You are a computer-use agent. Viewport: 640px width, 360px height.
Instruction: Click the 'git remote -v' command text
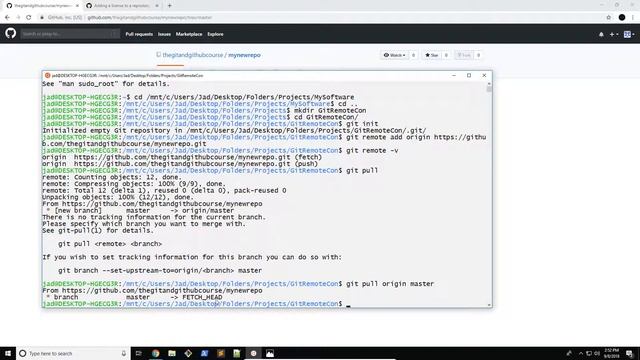(372, 151)
